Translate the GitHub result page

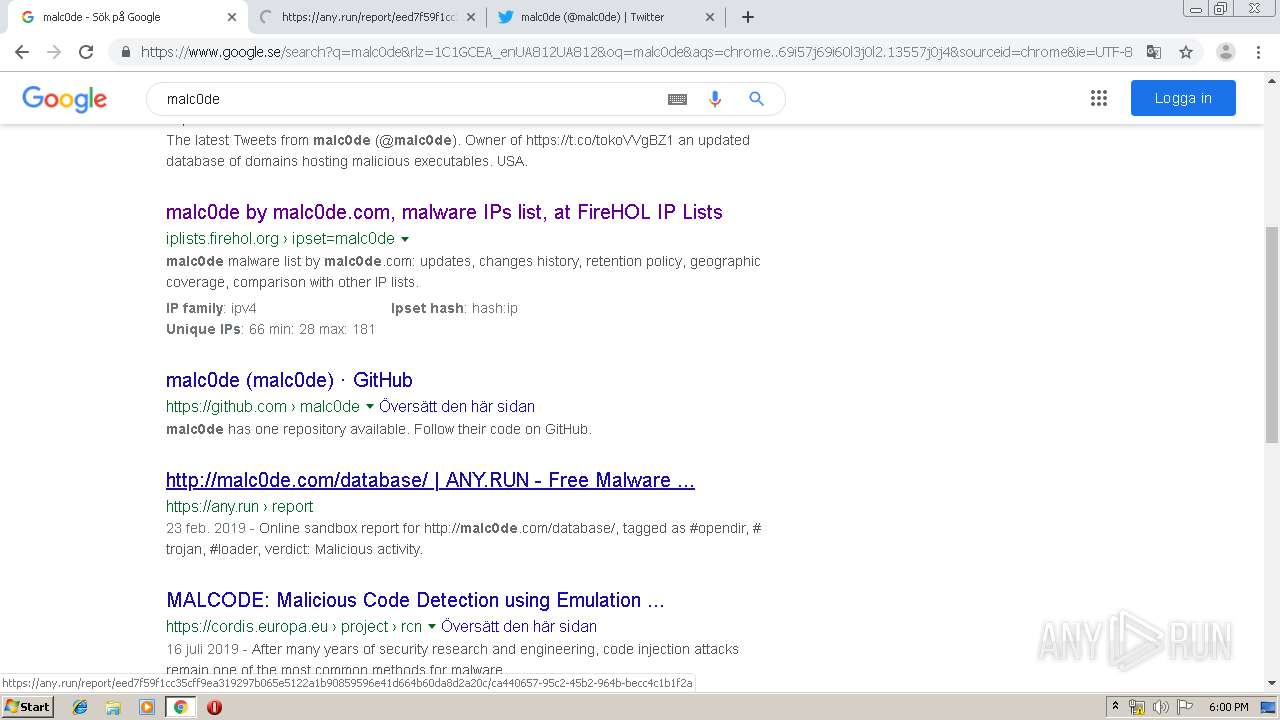[x=457, y=407]
